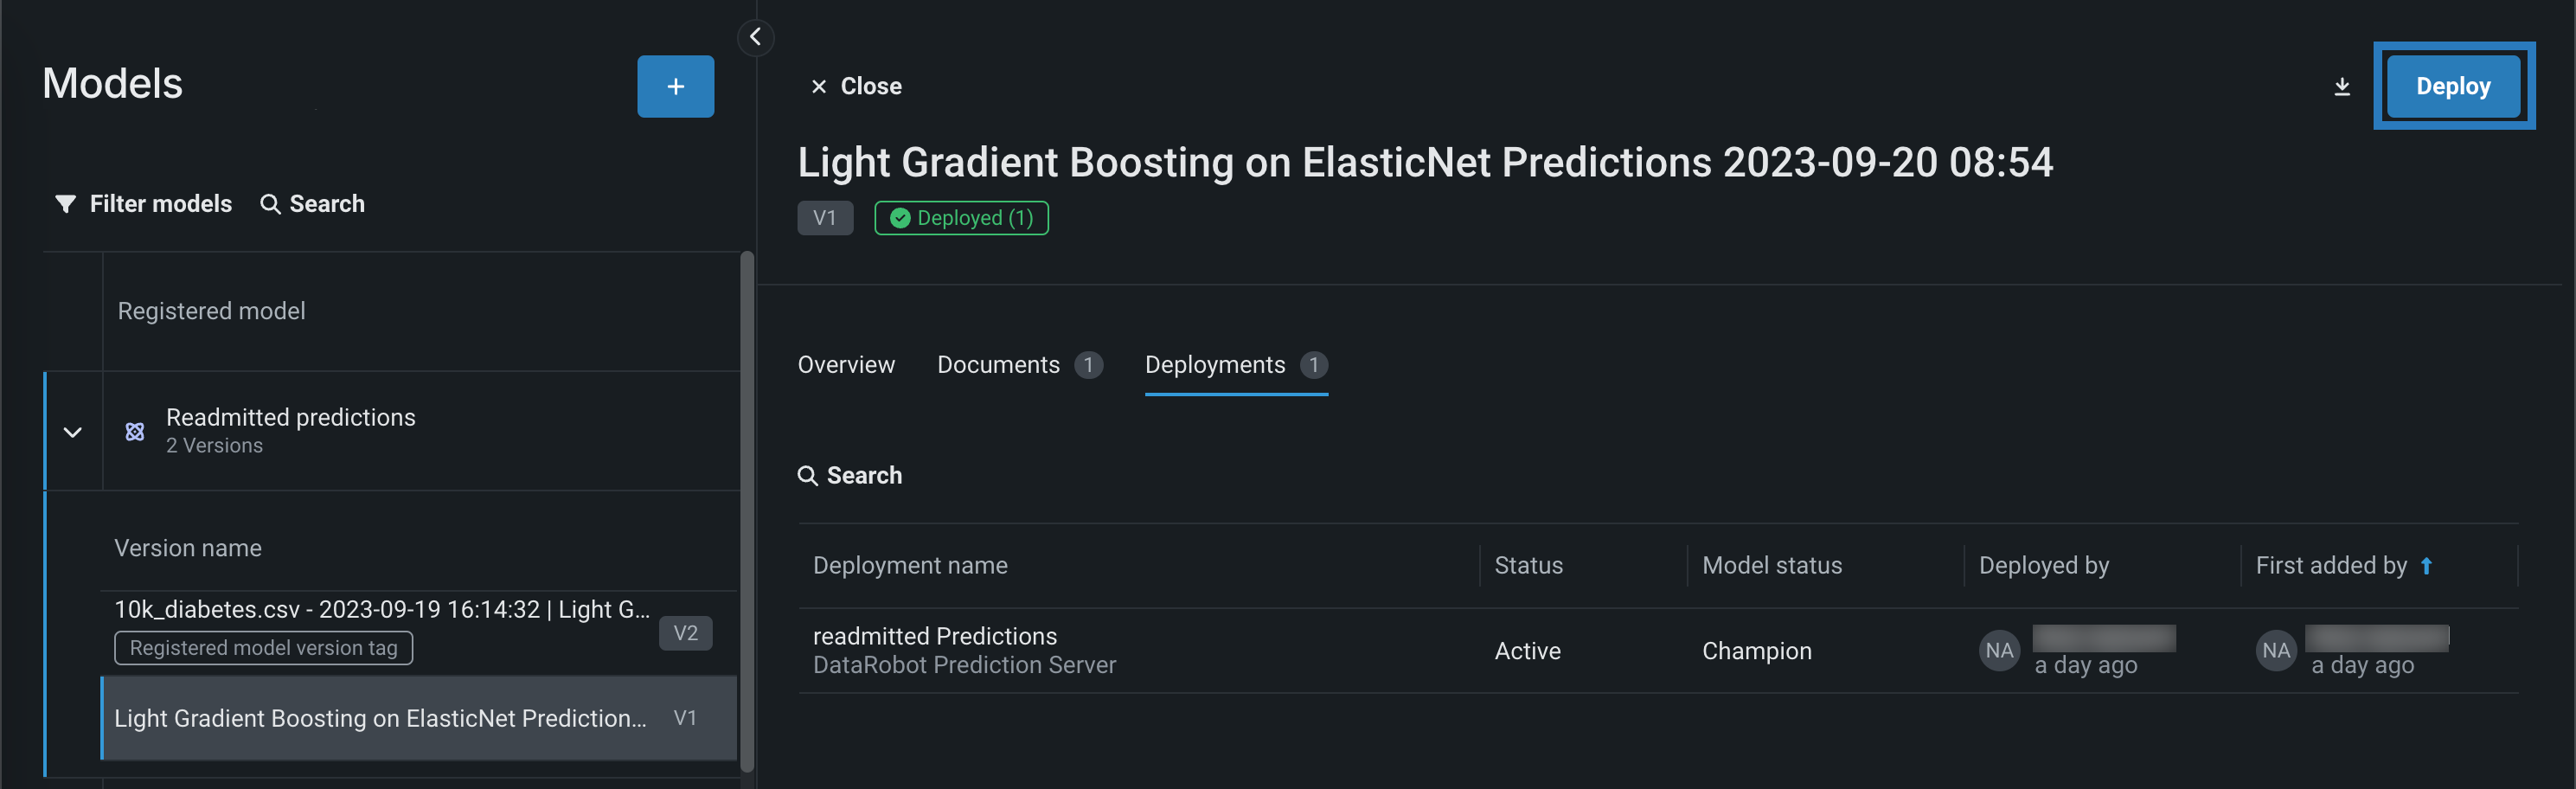Select the Light Gradient Boosting V1 version row
This screenshot has height=789, width=2576.
click(x=380, y=718)
